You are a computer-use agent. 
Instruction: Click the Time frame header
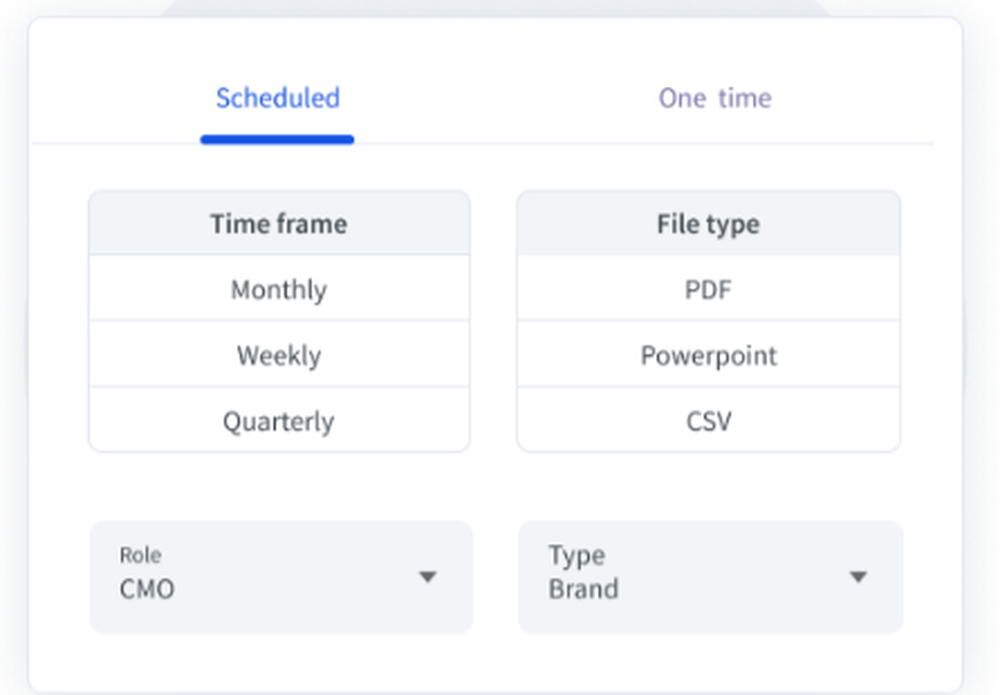click(x=278, y=223)
